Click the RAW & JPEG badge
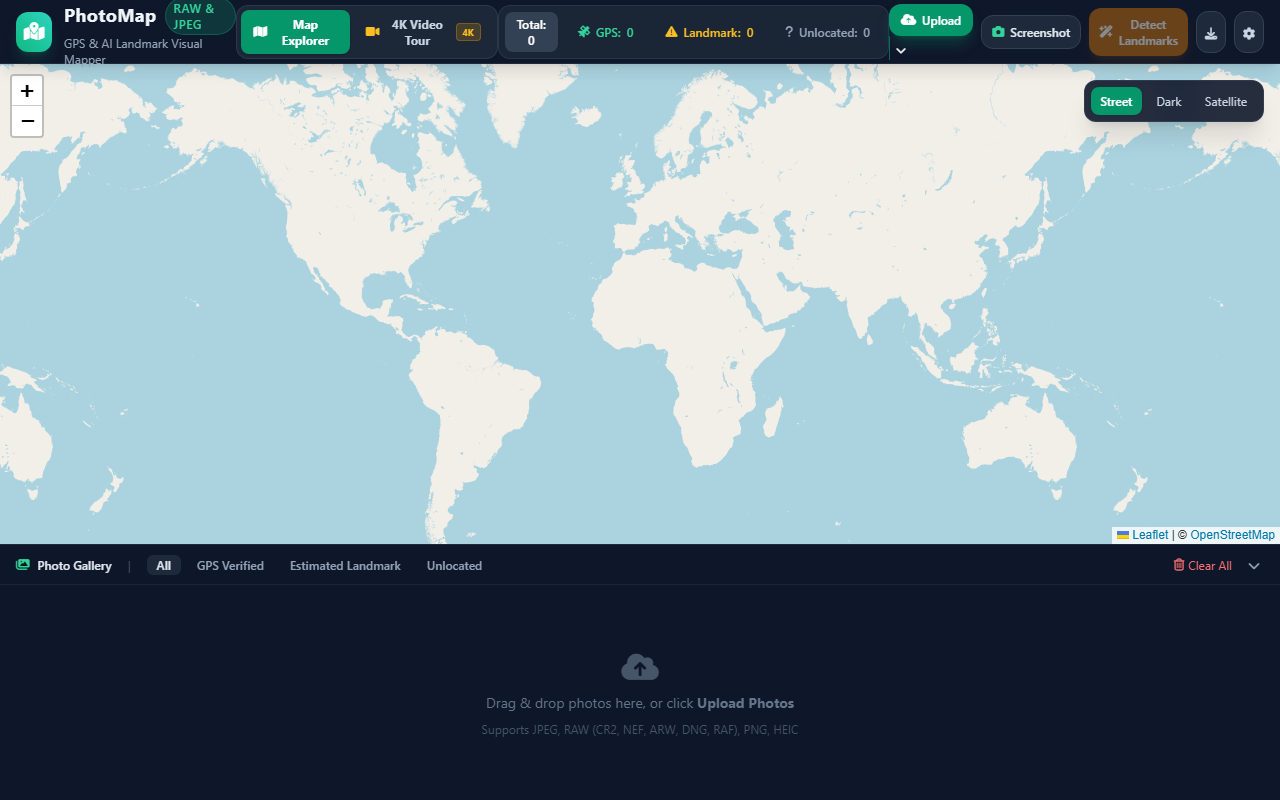Image resolution: width=1280 pixels, height=800 pixels. (x=200, y=17)
